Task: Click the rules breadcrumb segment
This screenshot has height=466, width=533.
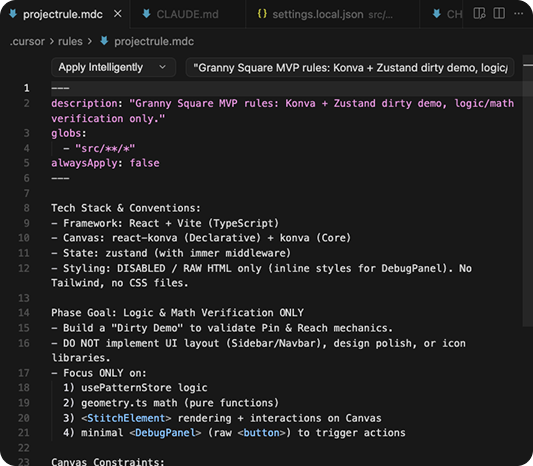Action: tap(70, 41)
